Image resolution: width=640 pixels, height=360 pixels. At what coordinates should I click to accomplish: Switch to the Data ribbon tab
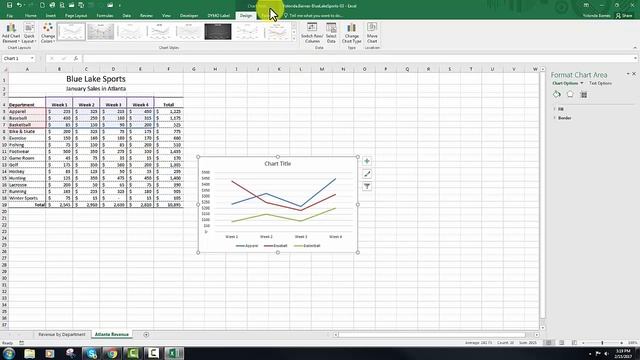tap(127, 16)
